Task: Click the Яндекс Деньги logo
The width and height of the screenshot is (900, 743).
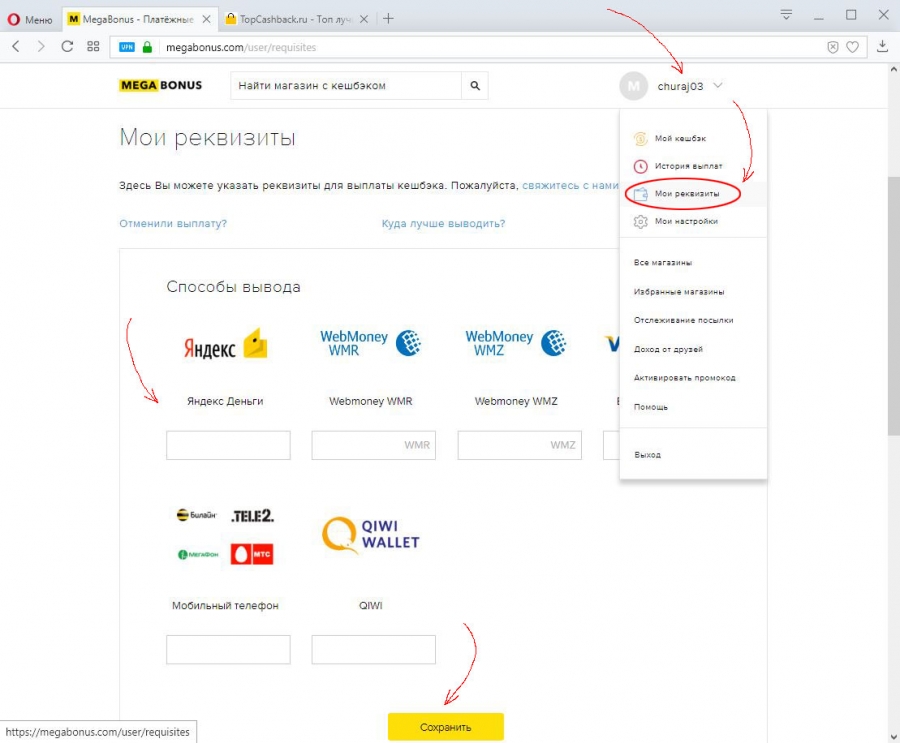Action: (x=226, y=345)
